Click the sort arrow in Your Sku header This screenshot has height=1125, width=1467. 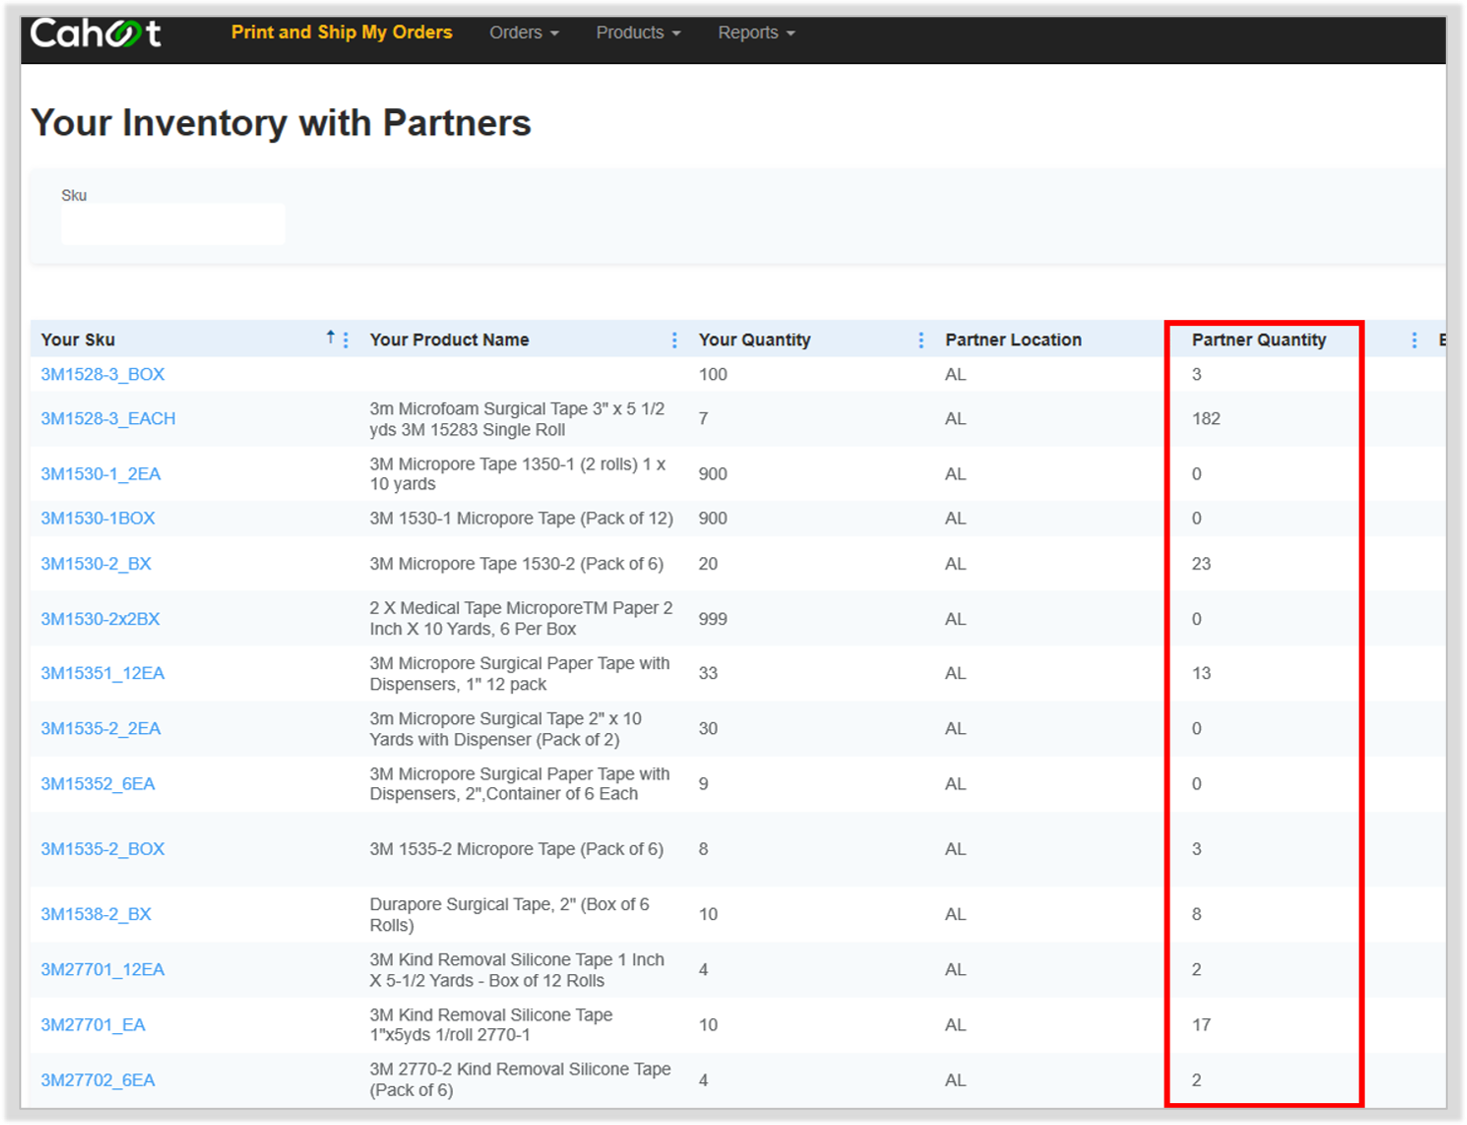[x=330, y=338]
